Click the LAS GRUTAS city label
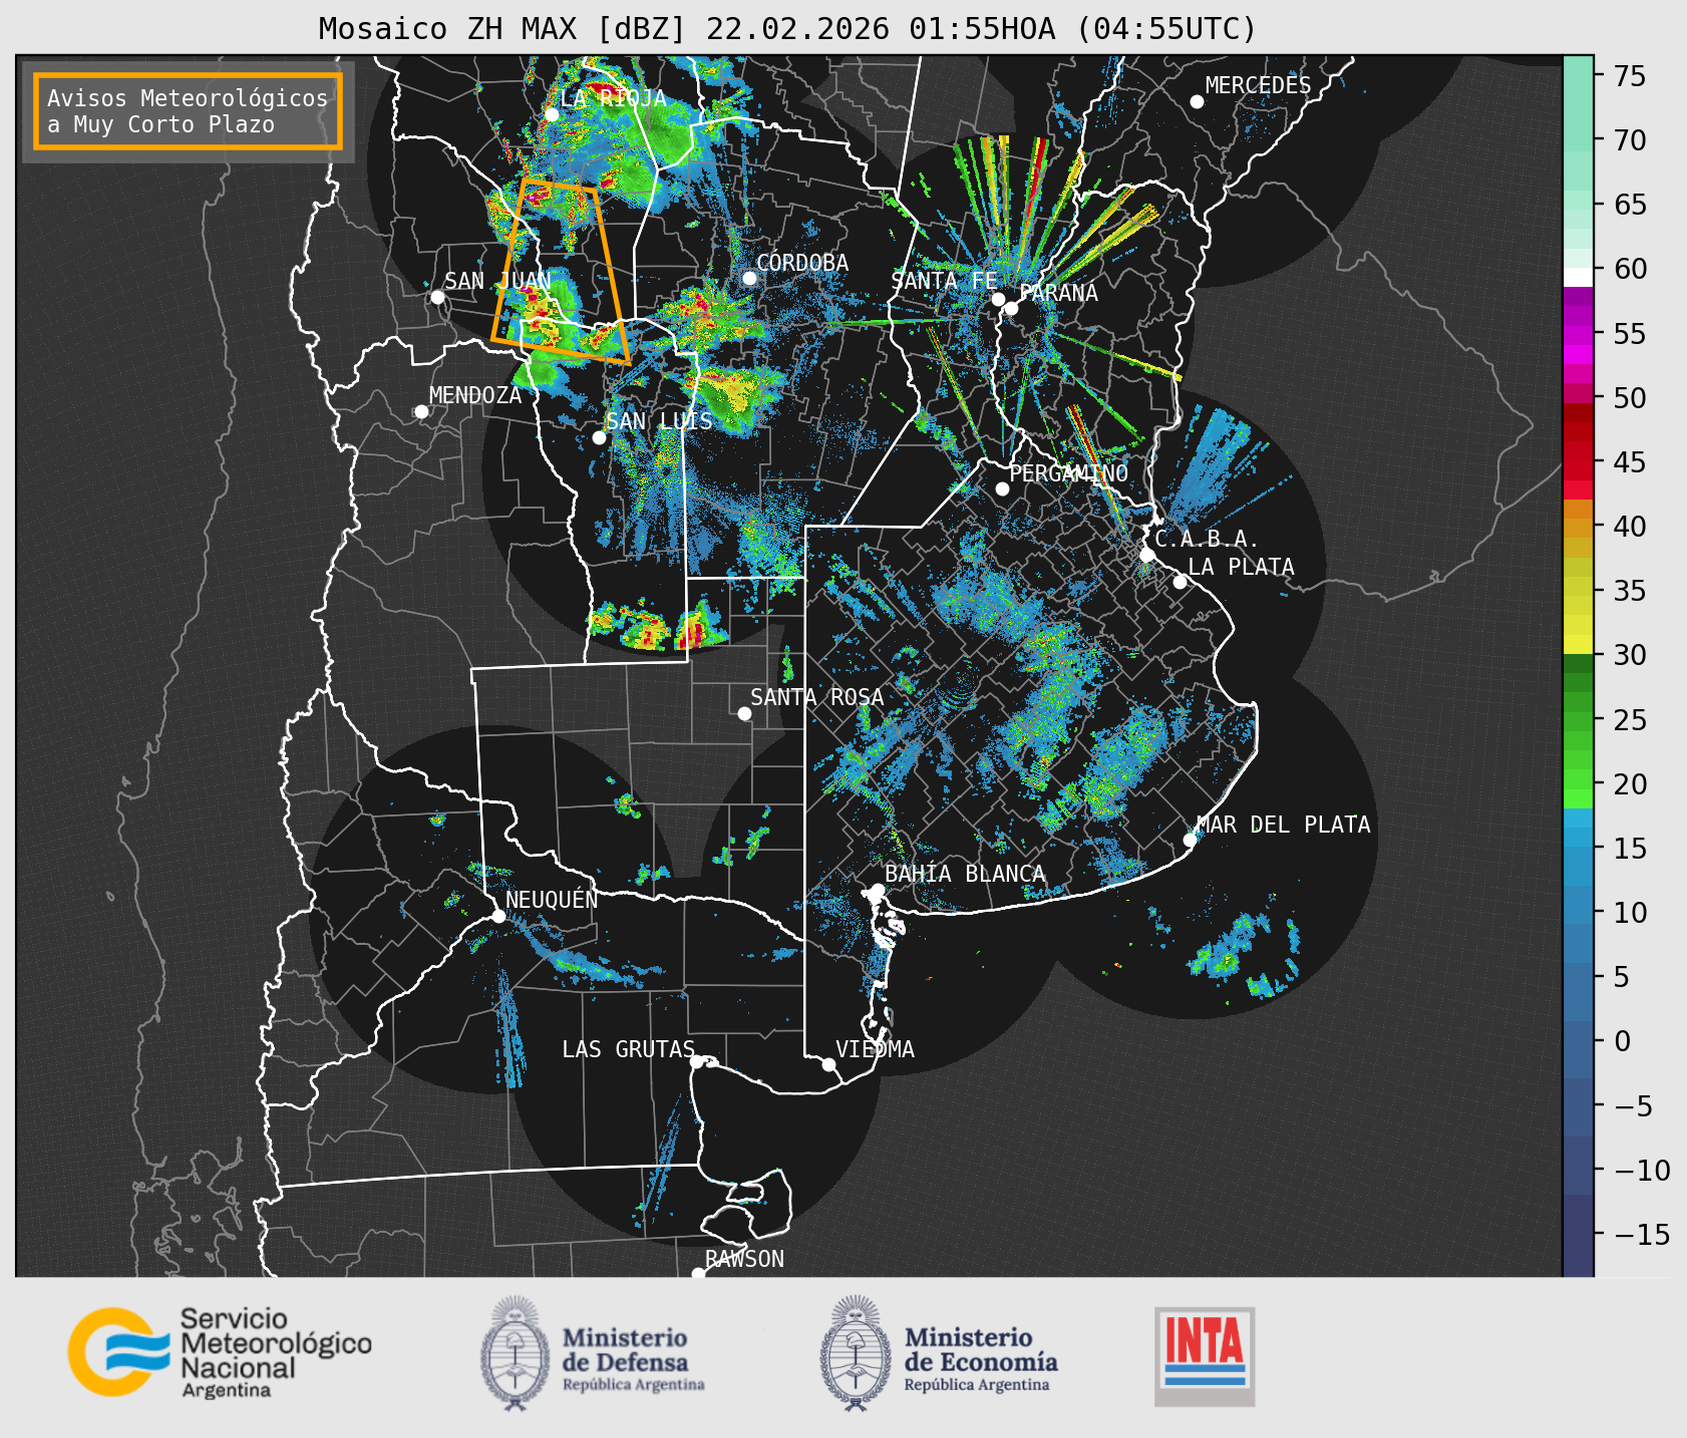Viewport: 1687px width, 1438px height. pos(628,1049)
